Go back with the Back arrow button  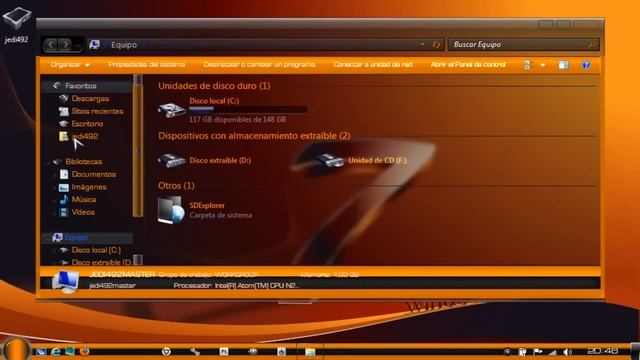(51, 44)
